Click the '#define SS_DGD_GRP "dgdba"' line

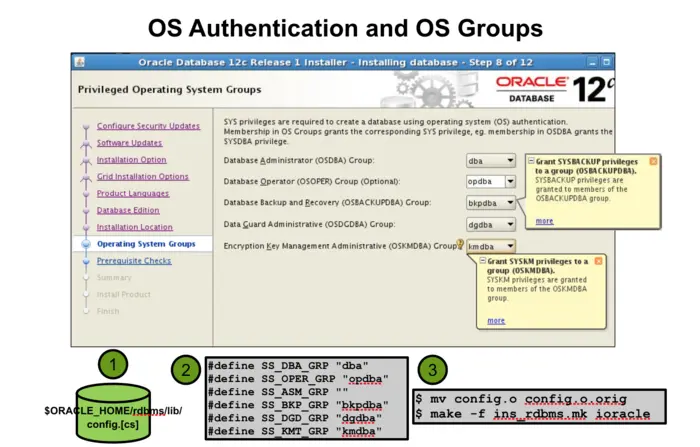pos(295,418)
